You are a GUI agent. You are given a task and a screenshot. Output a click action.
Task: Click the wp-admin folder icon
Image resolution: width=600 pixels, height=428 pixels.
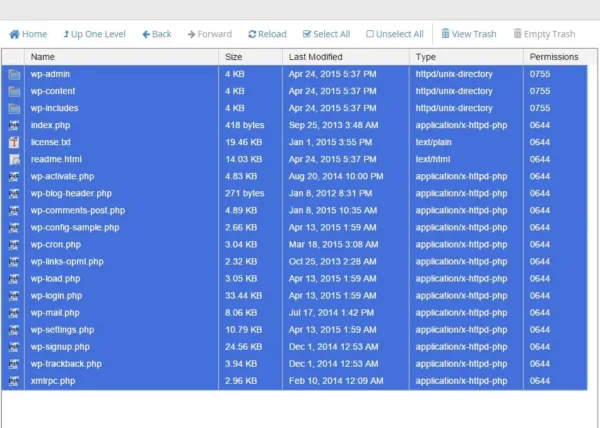pos(14,74)
